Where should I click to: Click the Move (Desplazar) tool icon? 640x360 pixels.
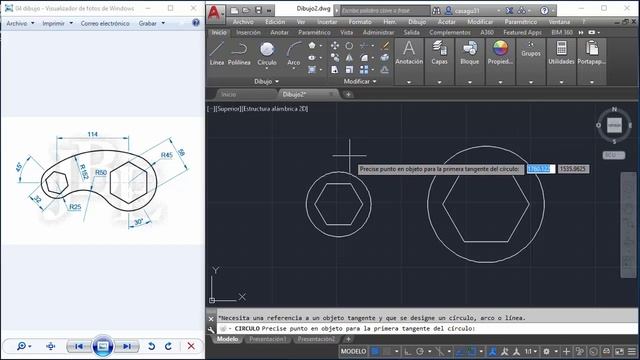(335, 46)
